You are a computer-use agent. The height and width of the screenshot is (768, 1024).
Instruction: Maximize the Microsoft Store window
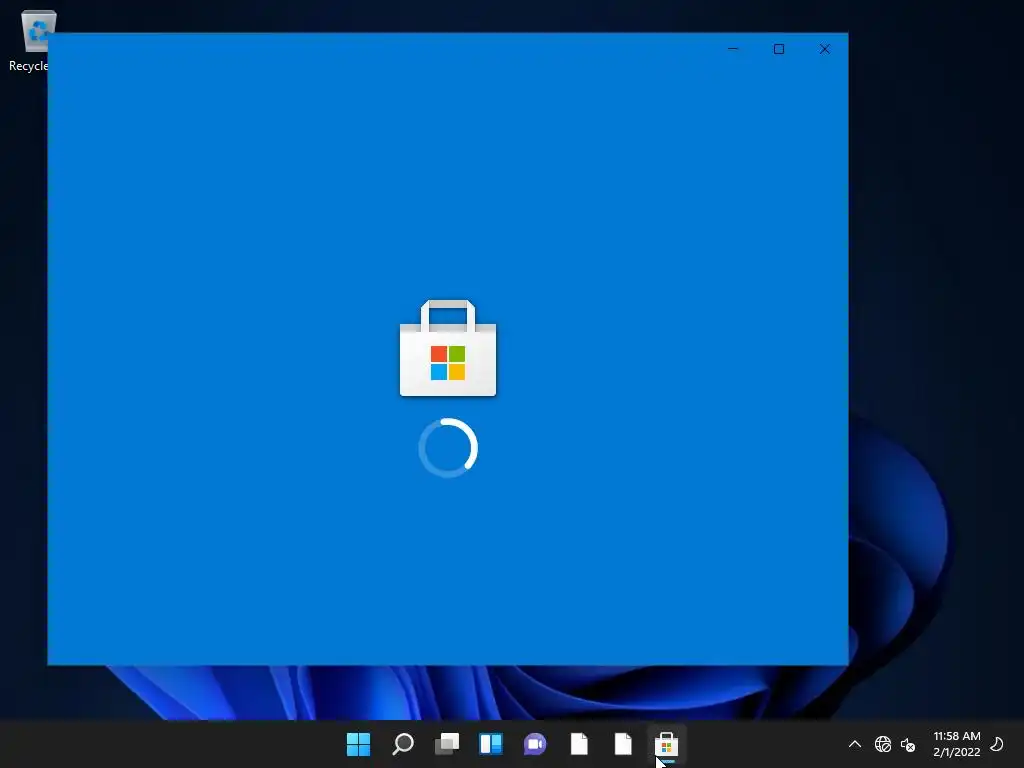click(778, 49)
